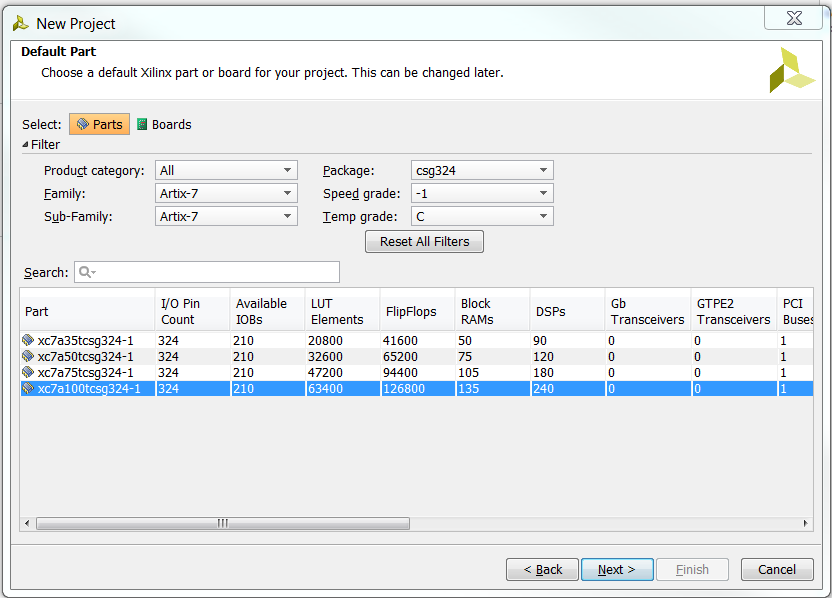The height and width of the screenshot is (598, 832).
Task: Sort by Block RAMs column
Action: point(492,311)
